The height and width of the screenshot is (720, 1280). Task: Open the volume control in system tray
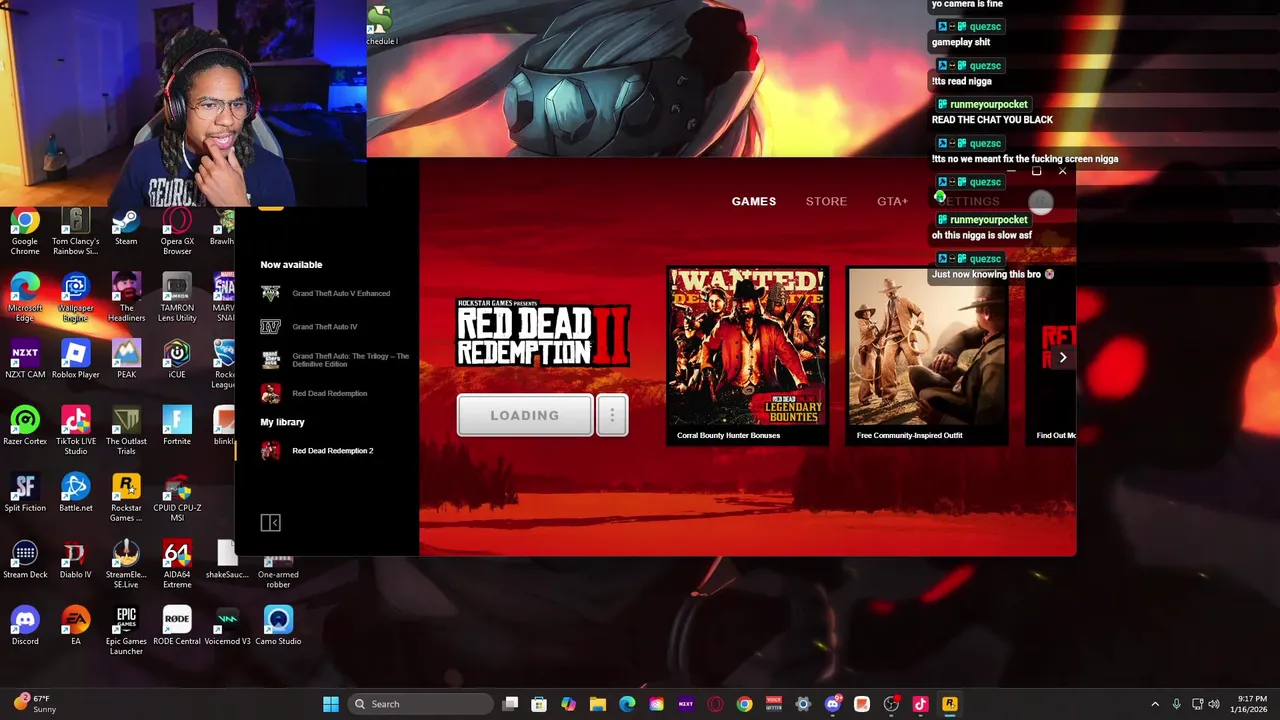1214,704
